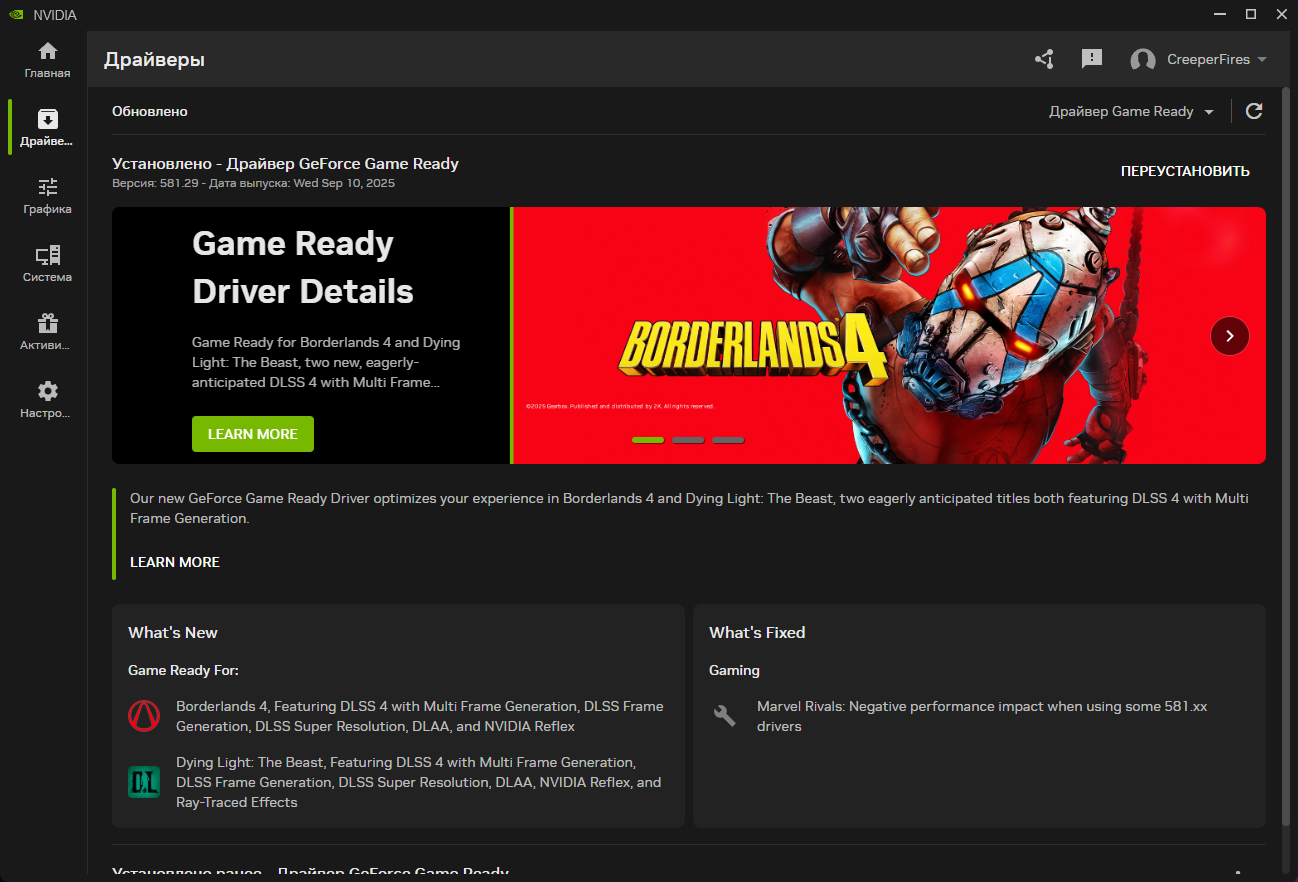1298x882 pixels.
Task: Click the Драйверы page title
Action: tap(154, 60)
